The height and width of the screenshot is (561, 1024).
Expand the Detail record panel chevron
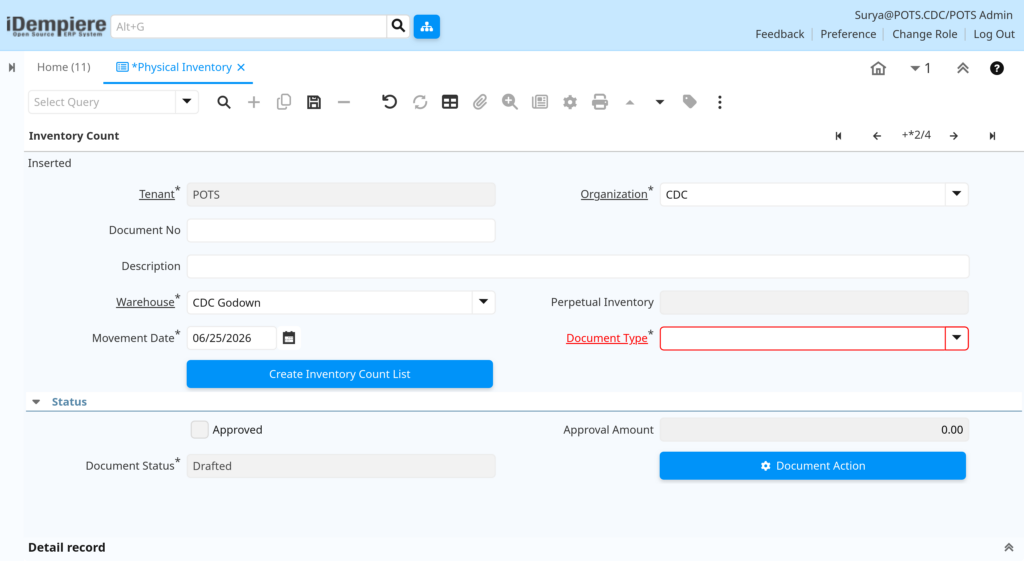pos(1008,547)
